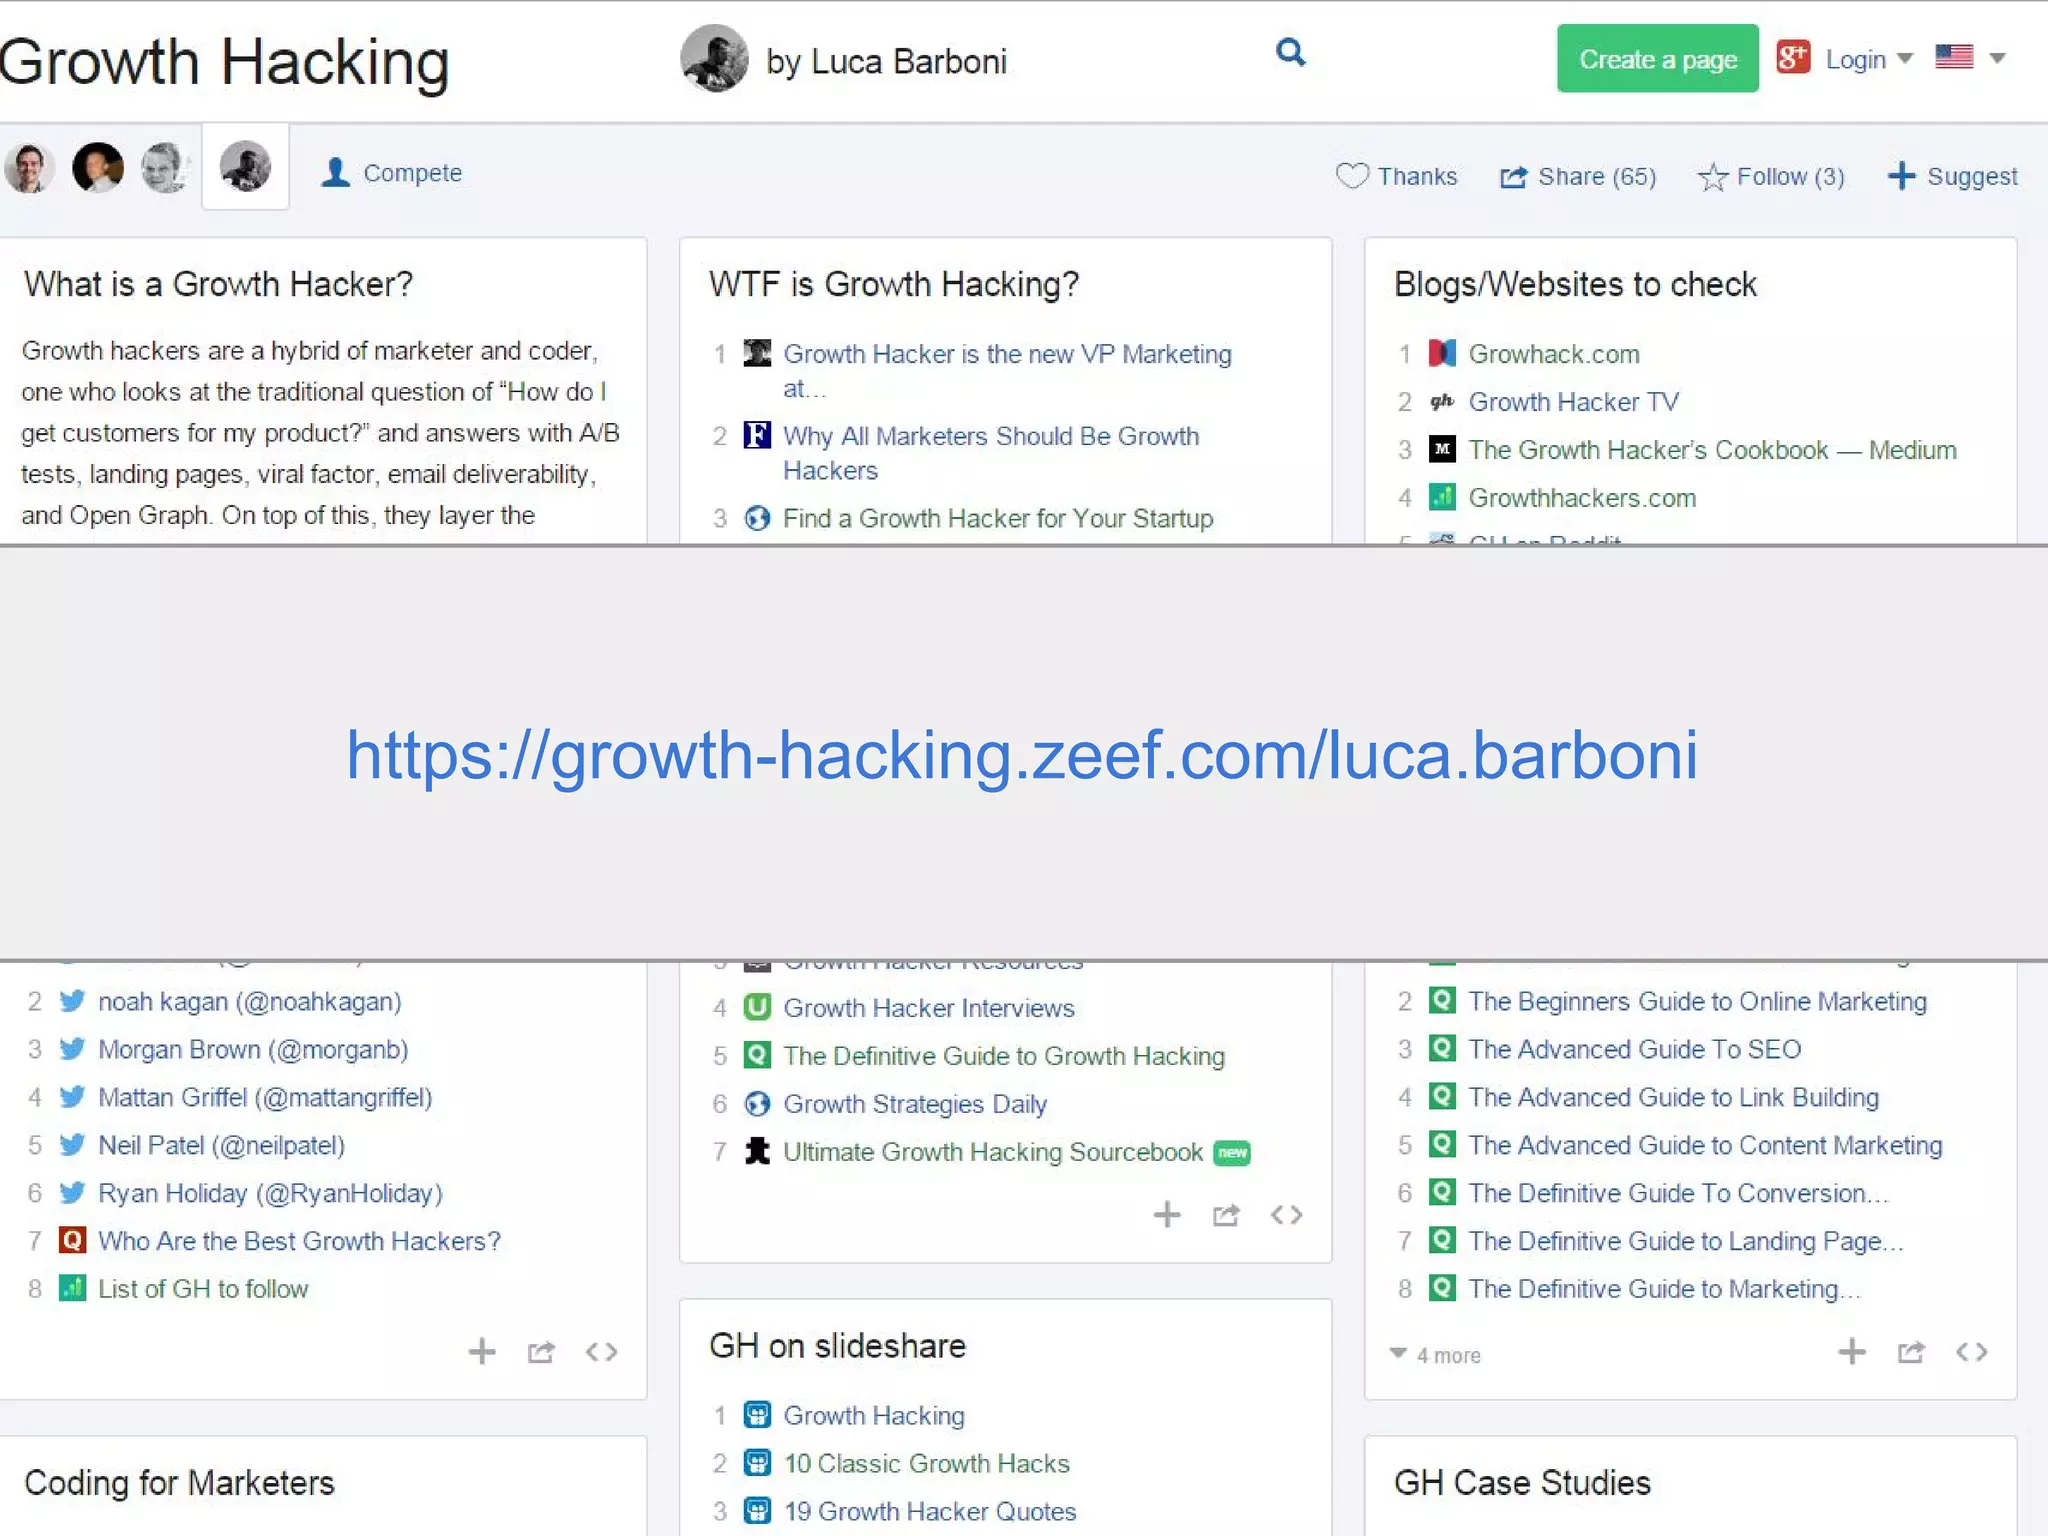The height and width of the screenshot is (1536, 2048).
Task: Select the first contributor avatar
Action: coord(30,168)
